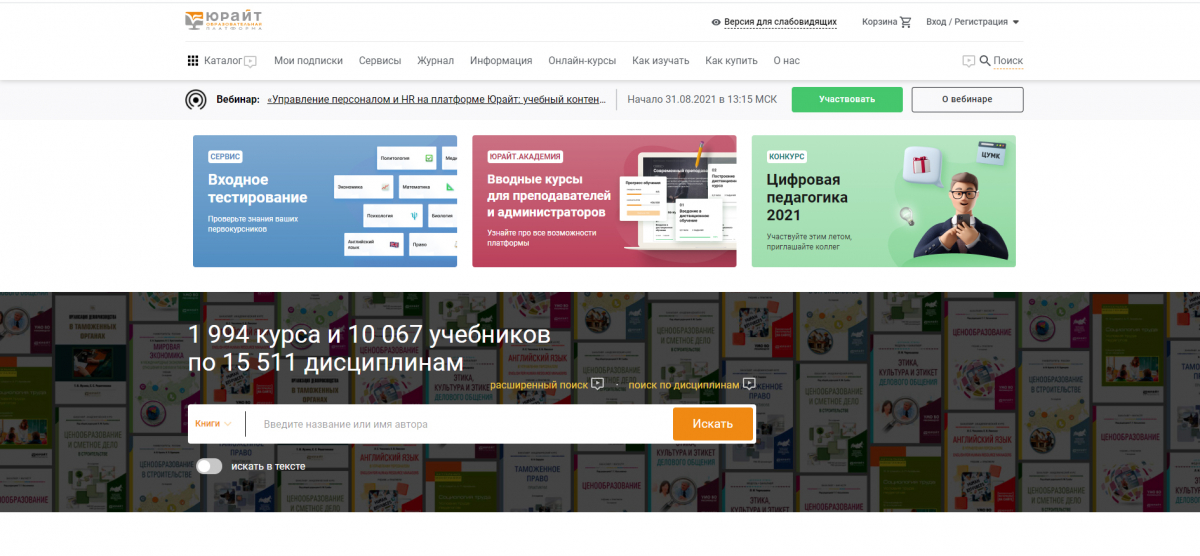Click the webinar start time text

[702, 100]
